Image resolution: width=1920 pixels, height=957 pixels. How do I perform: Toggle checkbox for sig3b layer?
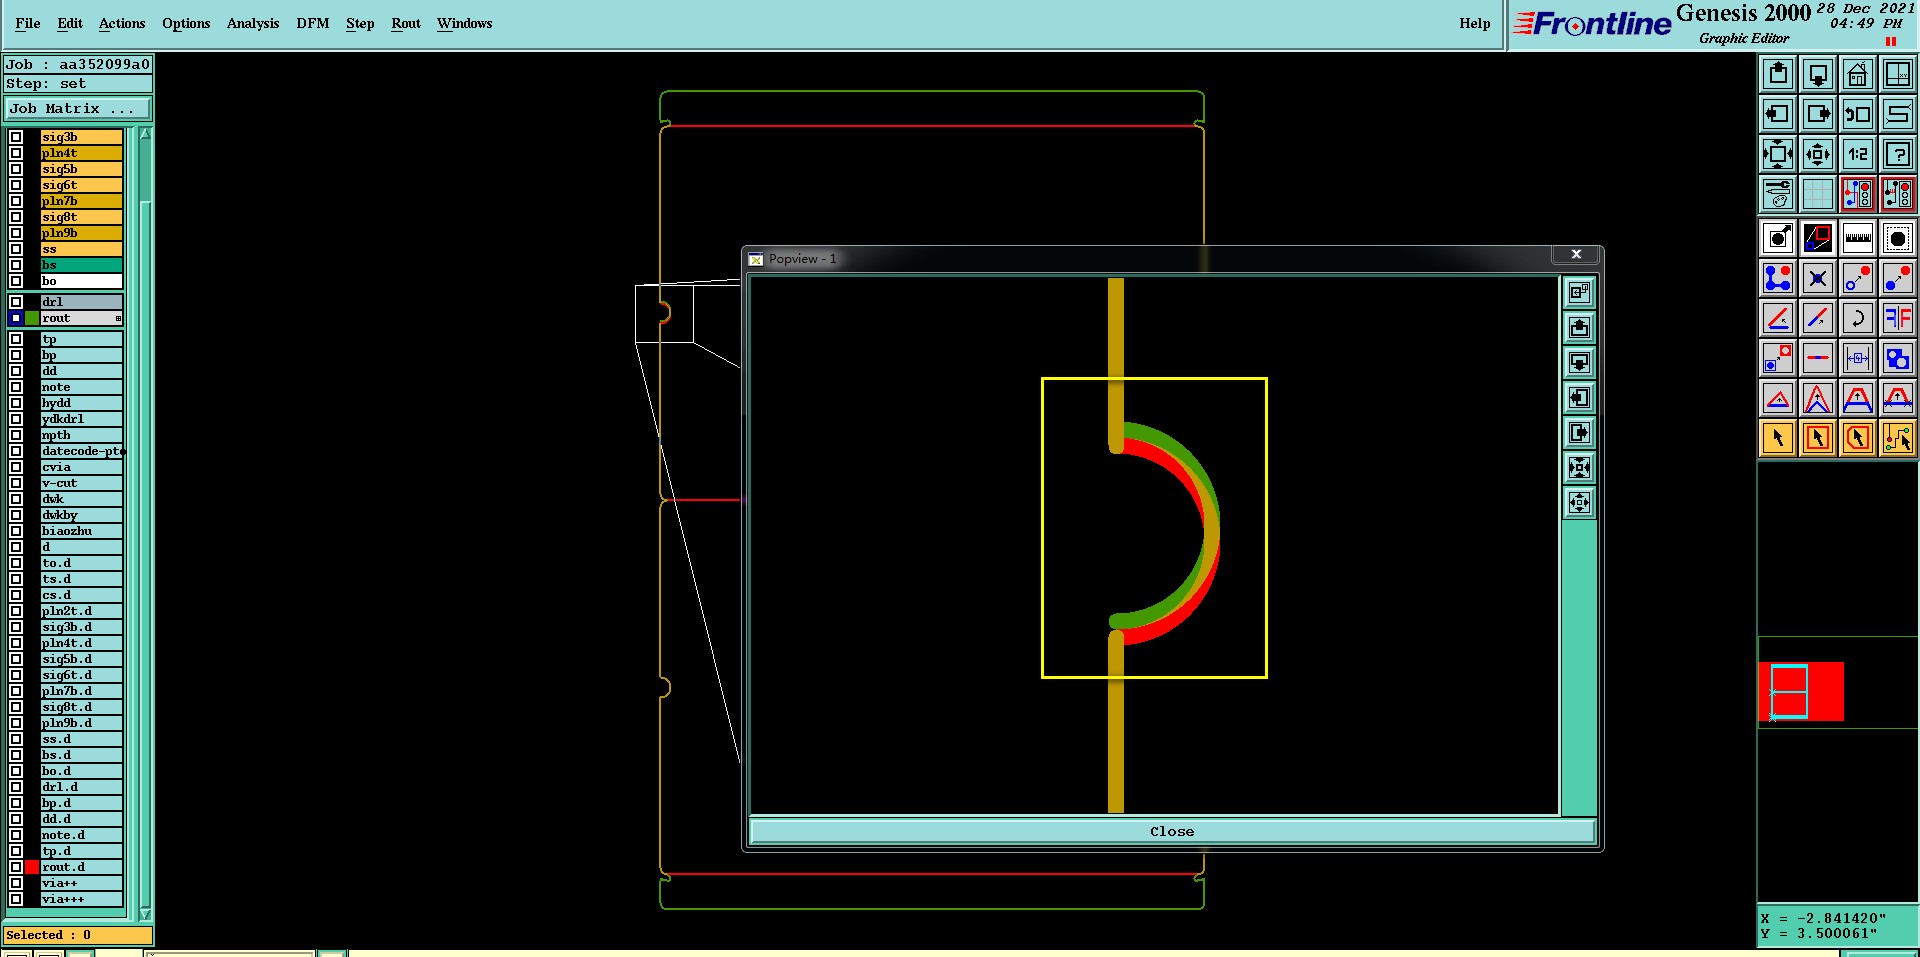point(16,137)
